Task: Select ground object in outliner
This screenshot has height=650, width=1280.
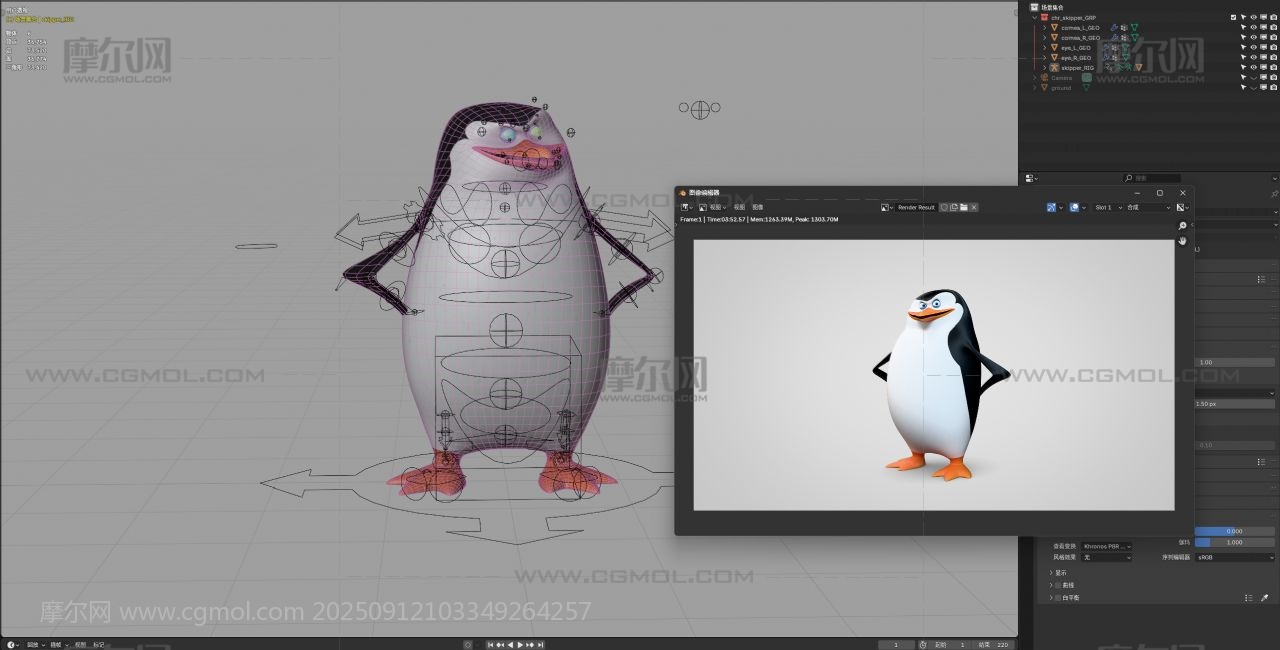Action: click(x=1061, y=88)
